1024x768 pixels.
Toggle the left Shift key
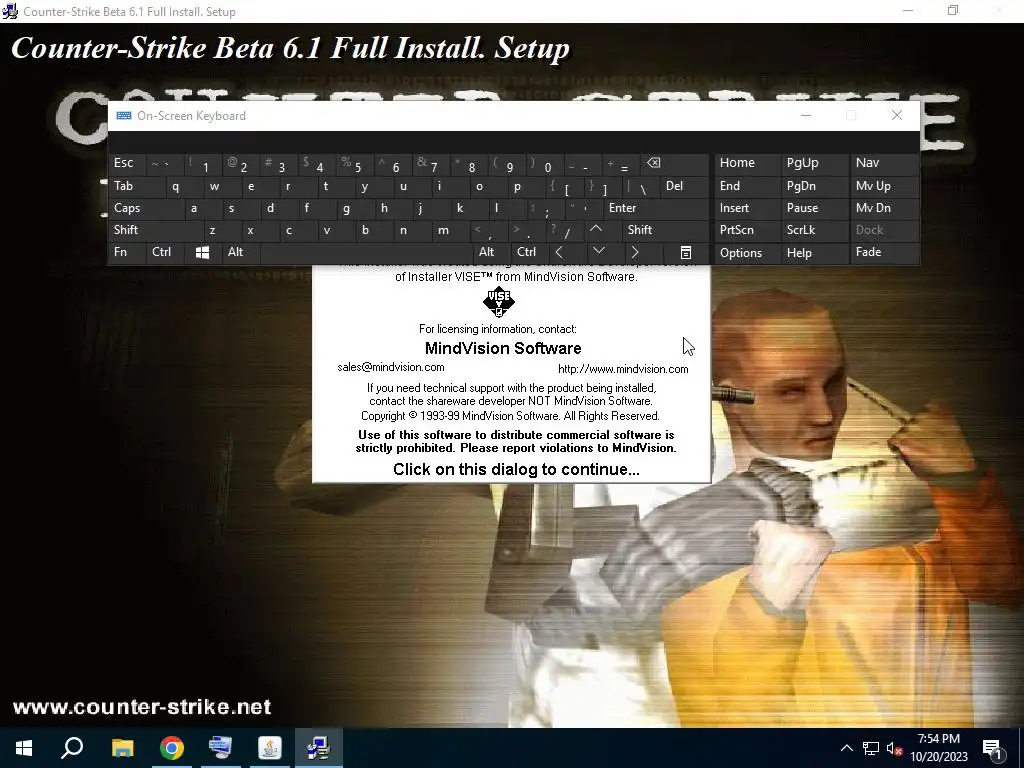point(155,230)
